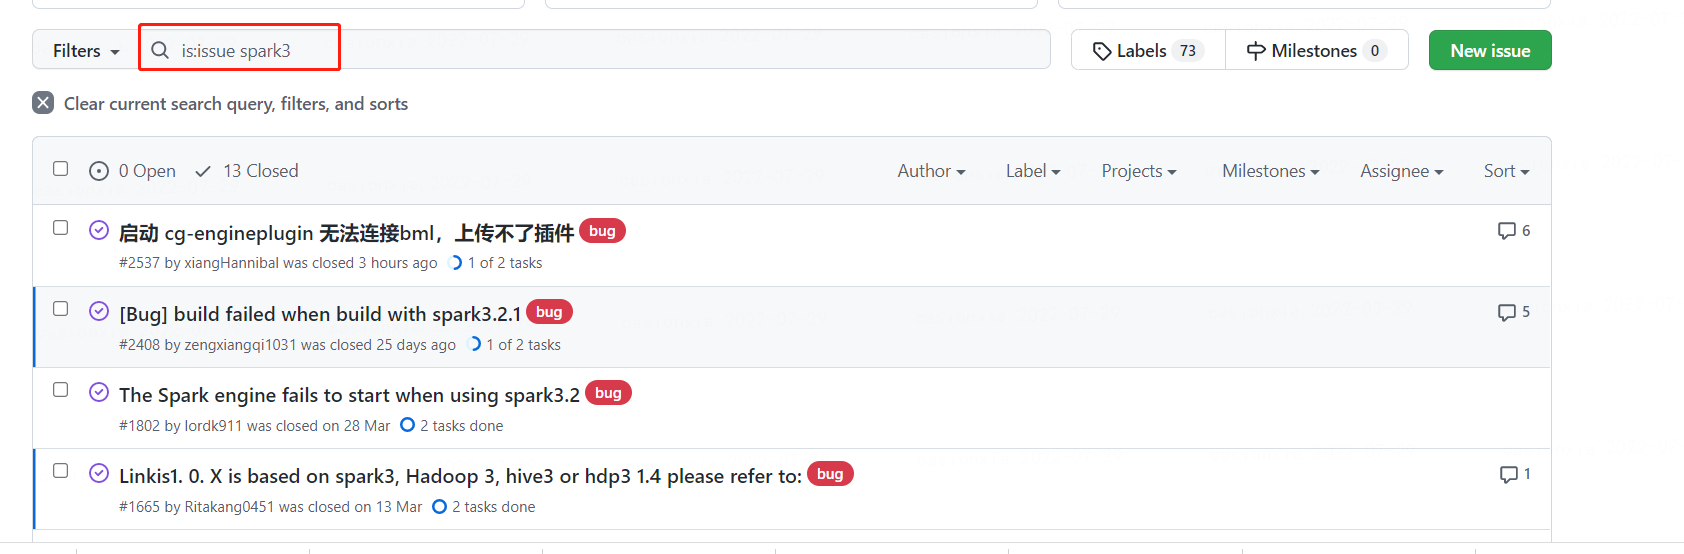Click the clear search query X icon
Viewport: 1684px width, 554px height.
43,103
